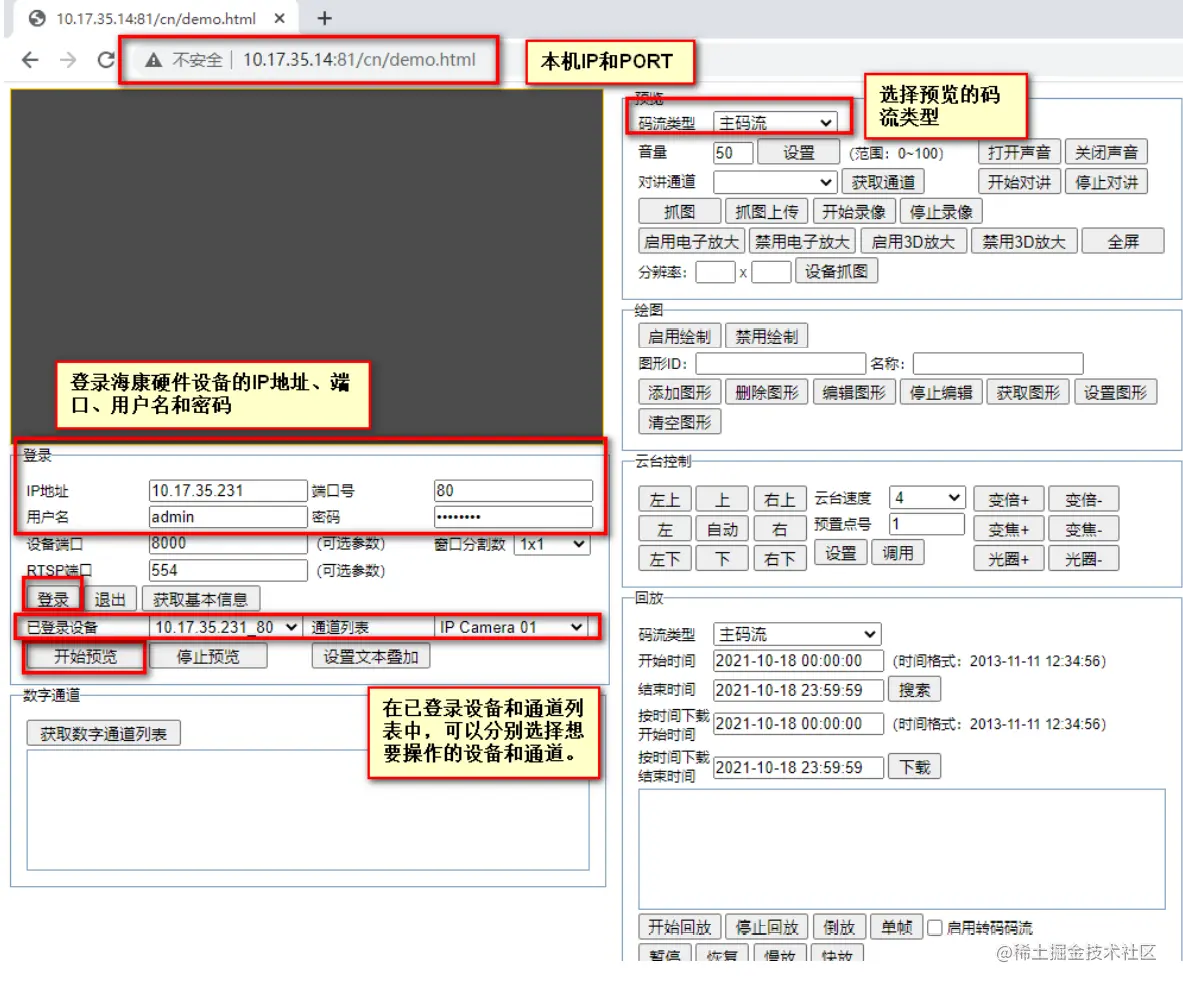Click 设备抓图 button
Viewport: 1183px width, 989px height.
click(x=836, y=271)
